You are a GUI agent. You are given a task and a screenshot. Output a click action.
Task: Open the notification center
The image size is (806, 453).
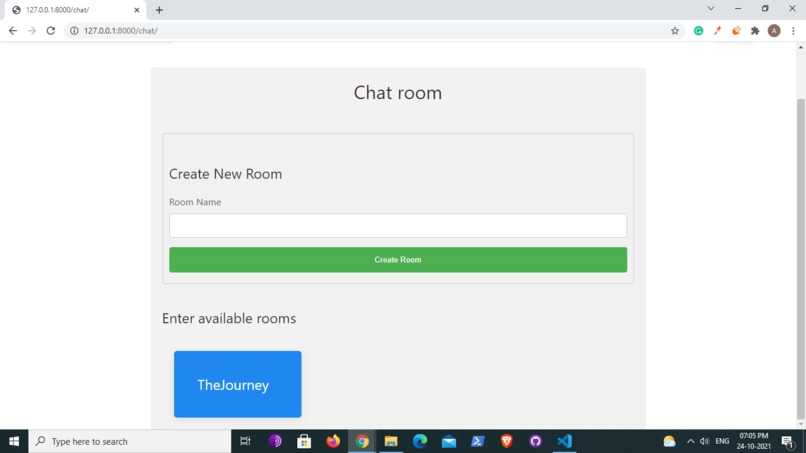click(787, 441)
